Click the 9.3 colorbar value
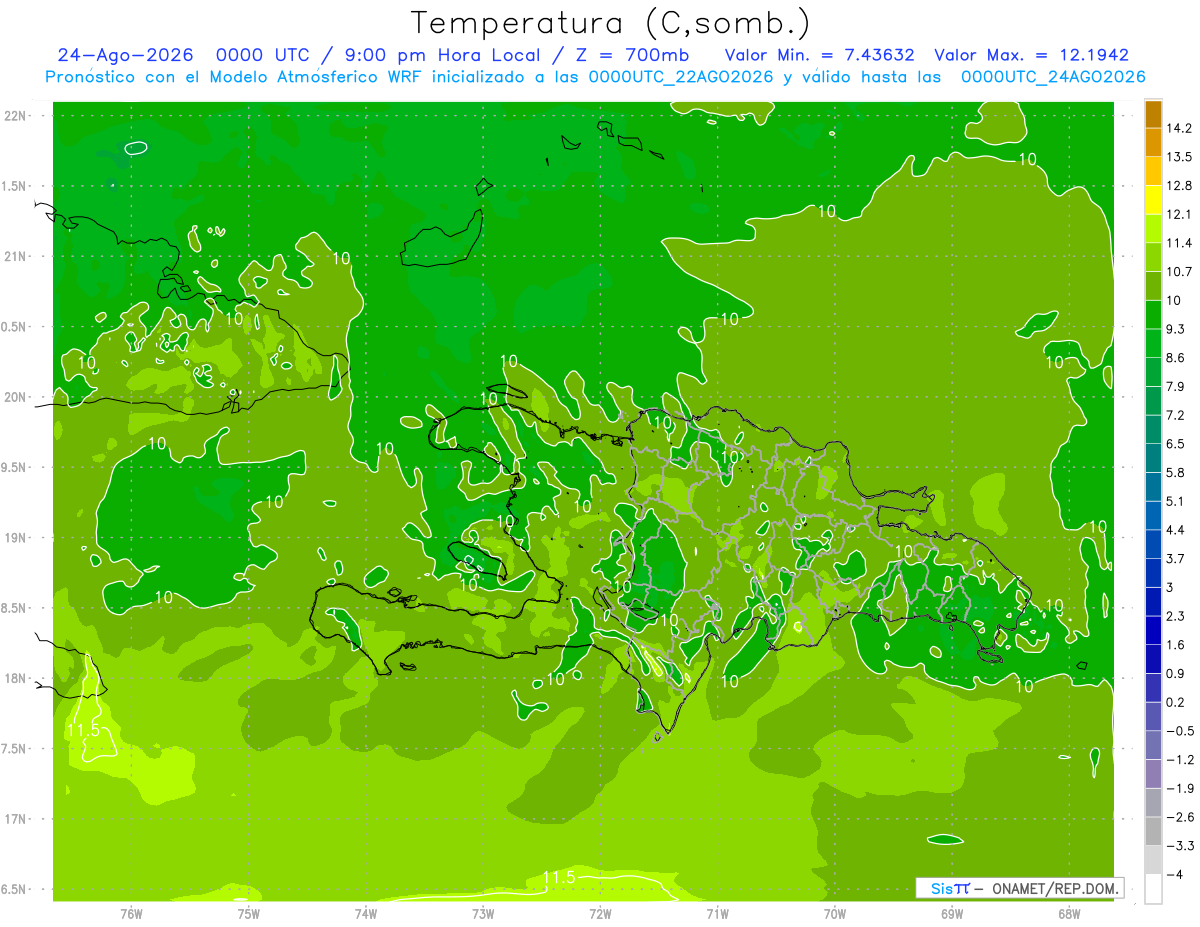This screenshot has width=1200, height=927. [x=1176, y=329]
